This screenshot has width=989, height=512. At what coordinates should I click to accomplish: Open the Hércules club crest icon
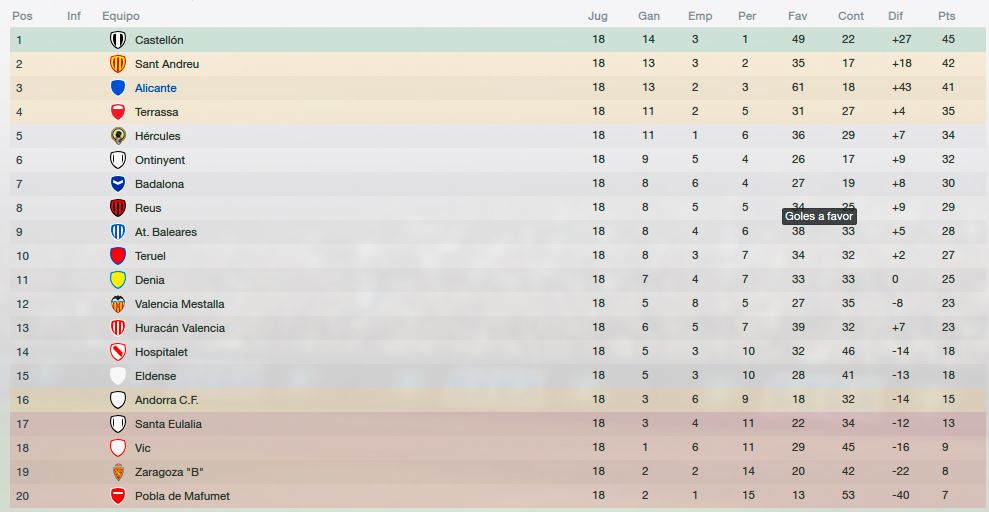pyautogui.click(x=118, y=136)
